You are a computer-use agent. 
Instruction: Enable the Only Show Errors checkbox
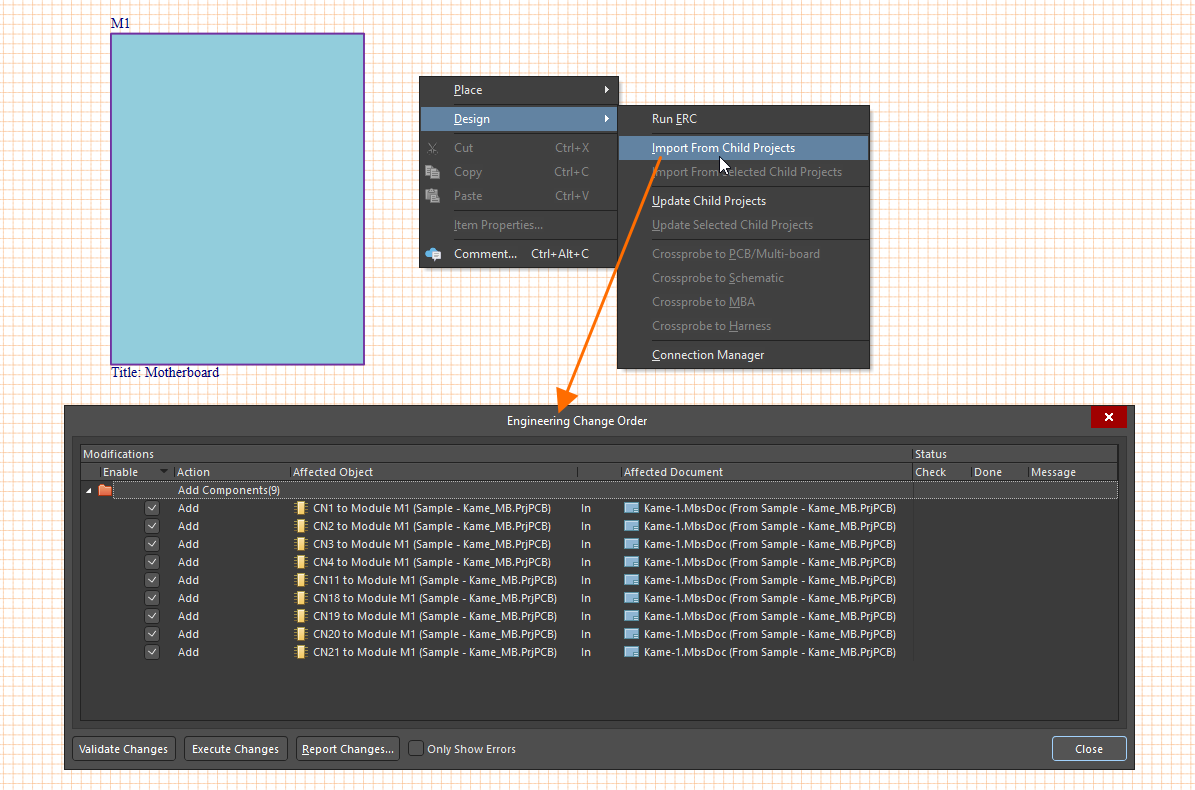pos(417,748)
